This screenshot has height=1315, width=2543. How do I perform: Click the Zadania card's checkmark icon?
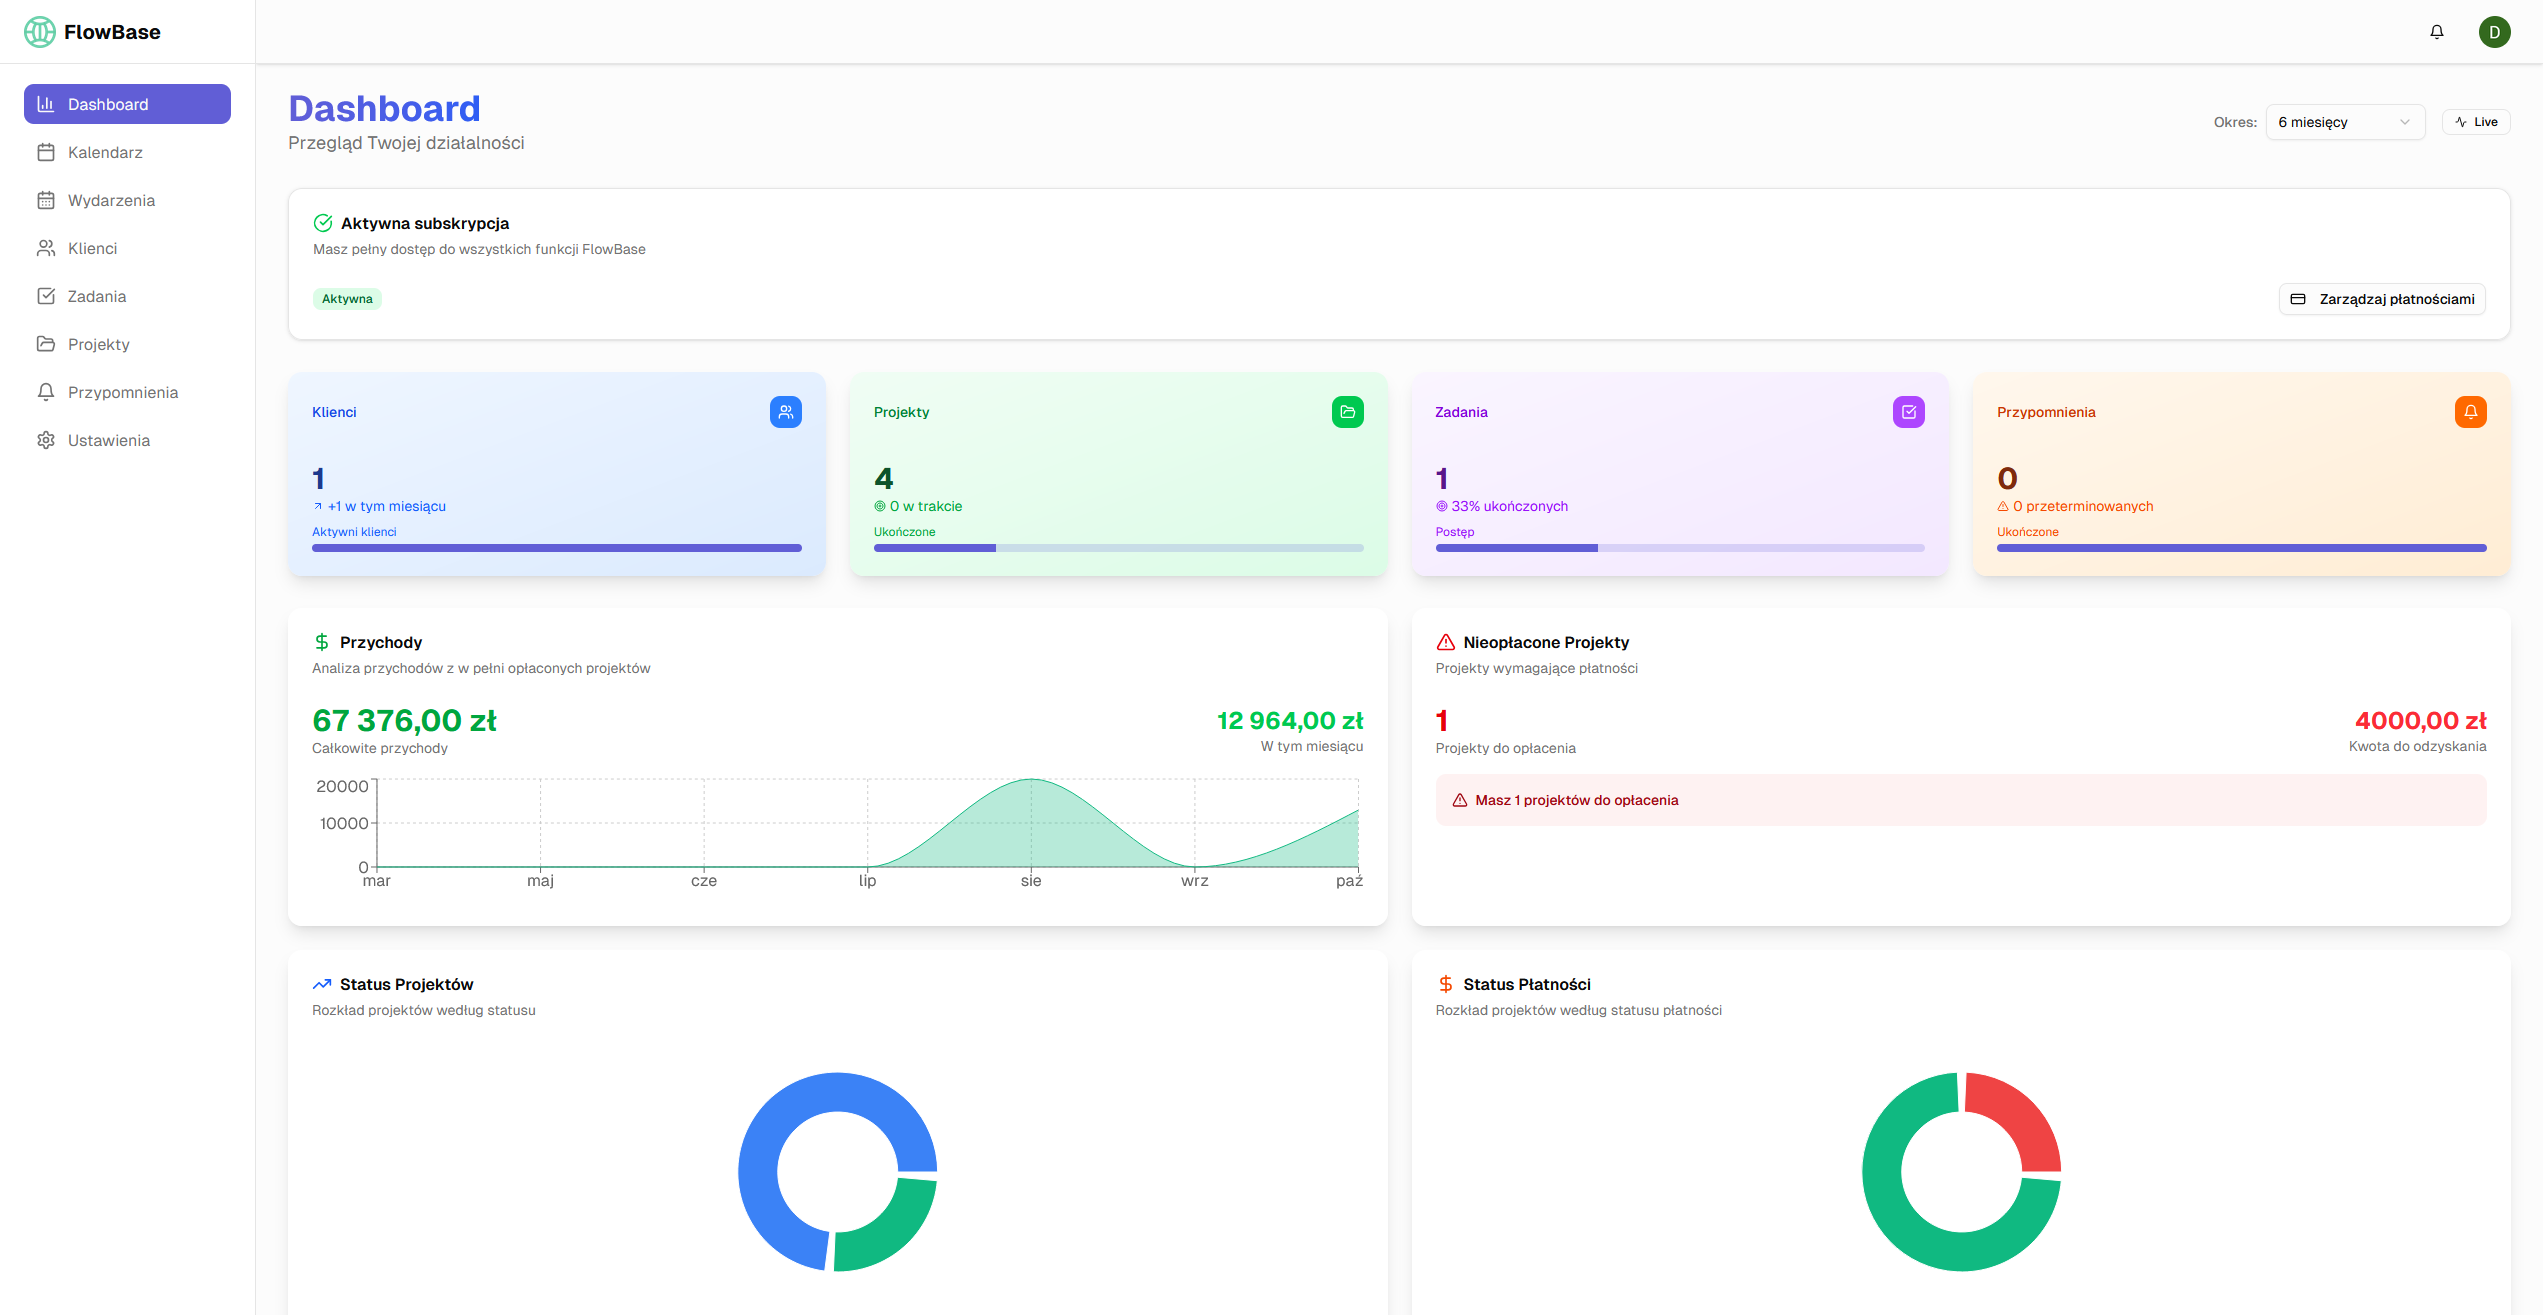click(x=1909, y=411)
